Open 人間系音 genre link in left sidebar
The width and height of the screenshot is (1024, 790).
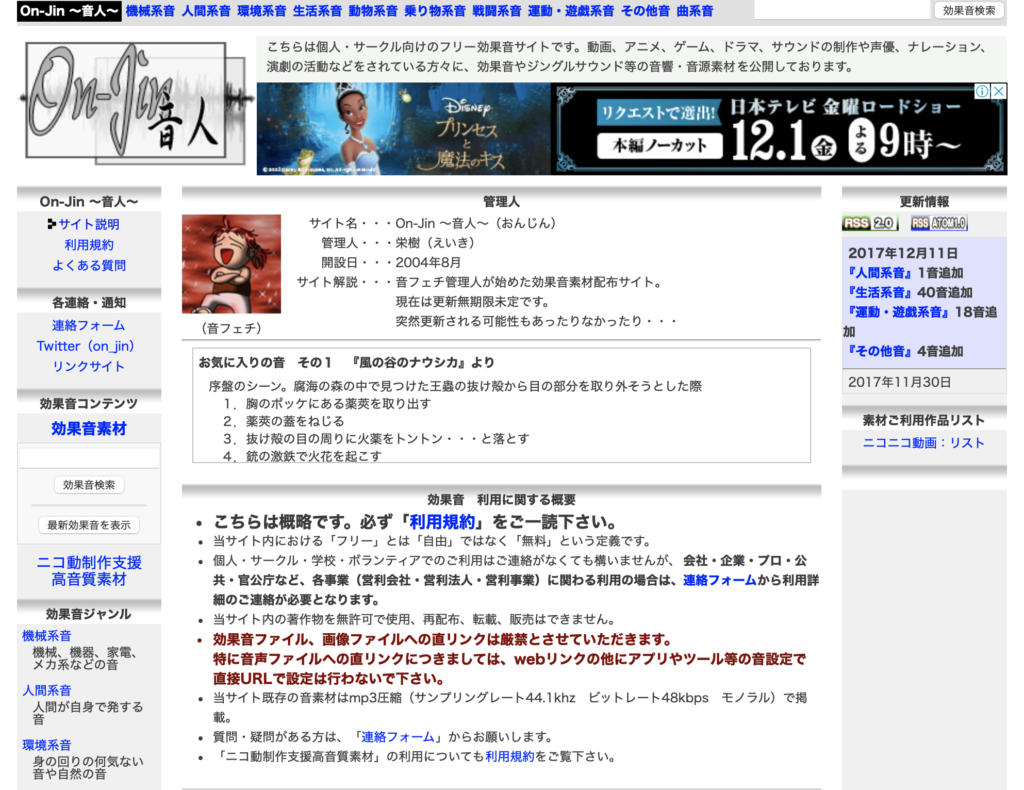coord(47,690)
